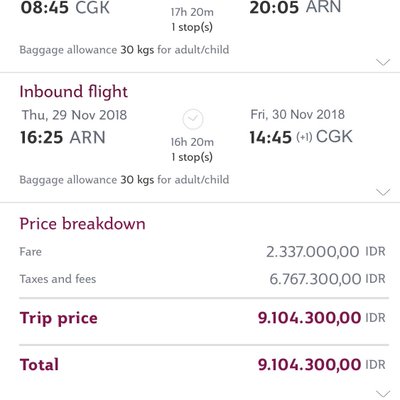Click the 16:25 ARN departure time

tap(63, 137)
